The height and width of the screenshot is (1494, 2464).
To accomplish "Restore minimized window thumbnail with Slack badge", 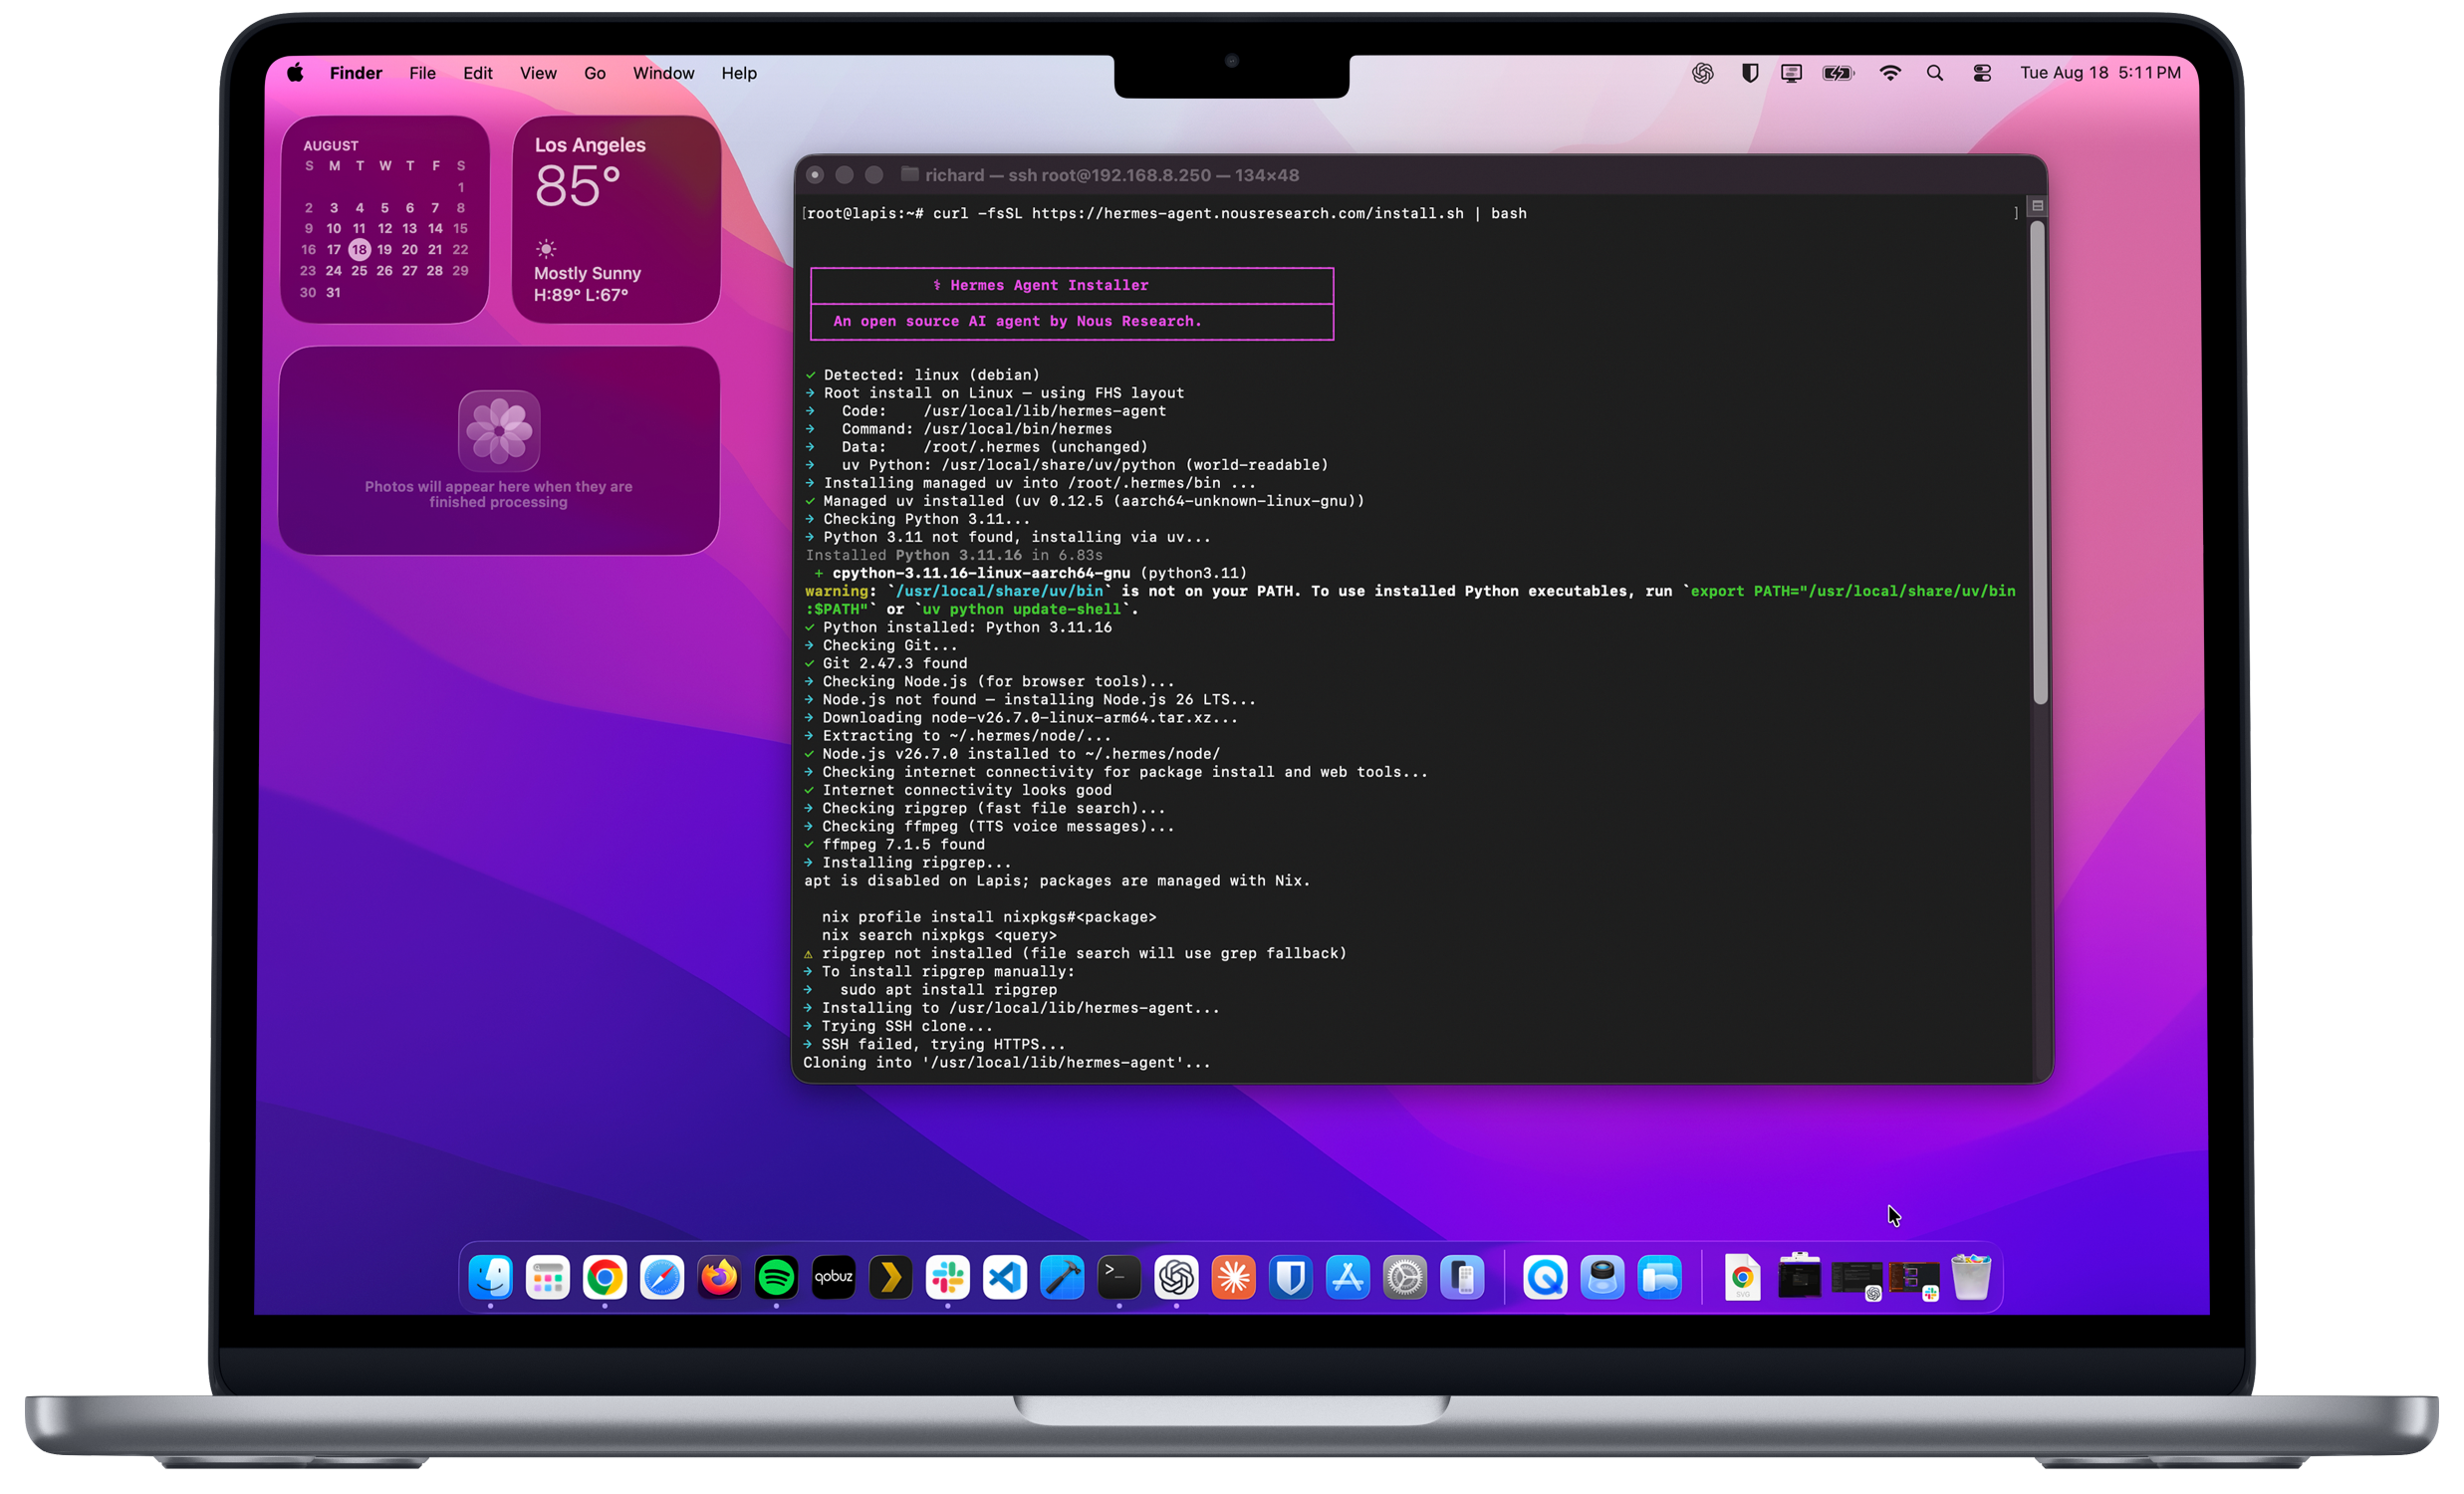I will tap(1914, 1279).
